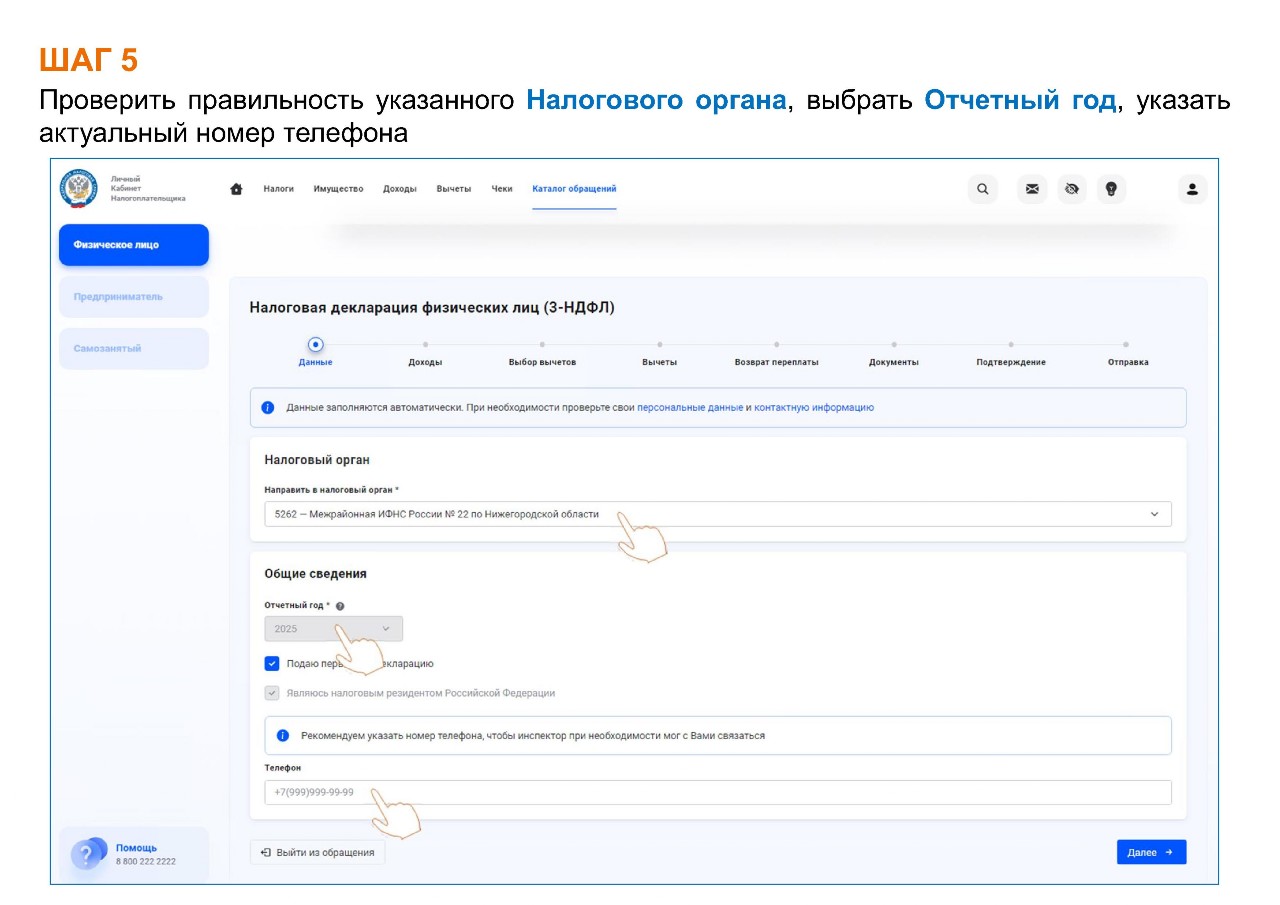Click the home icon in navigation bar

pos(237,189)
